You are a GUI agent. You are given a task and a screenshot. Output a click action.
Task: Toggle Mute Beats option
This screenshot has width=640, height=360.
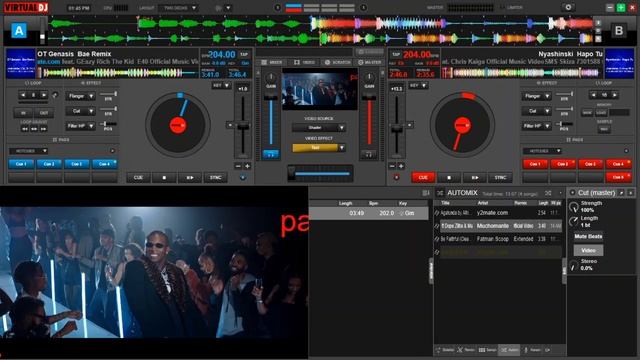click(588, 236)
